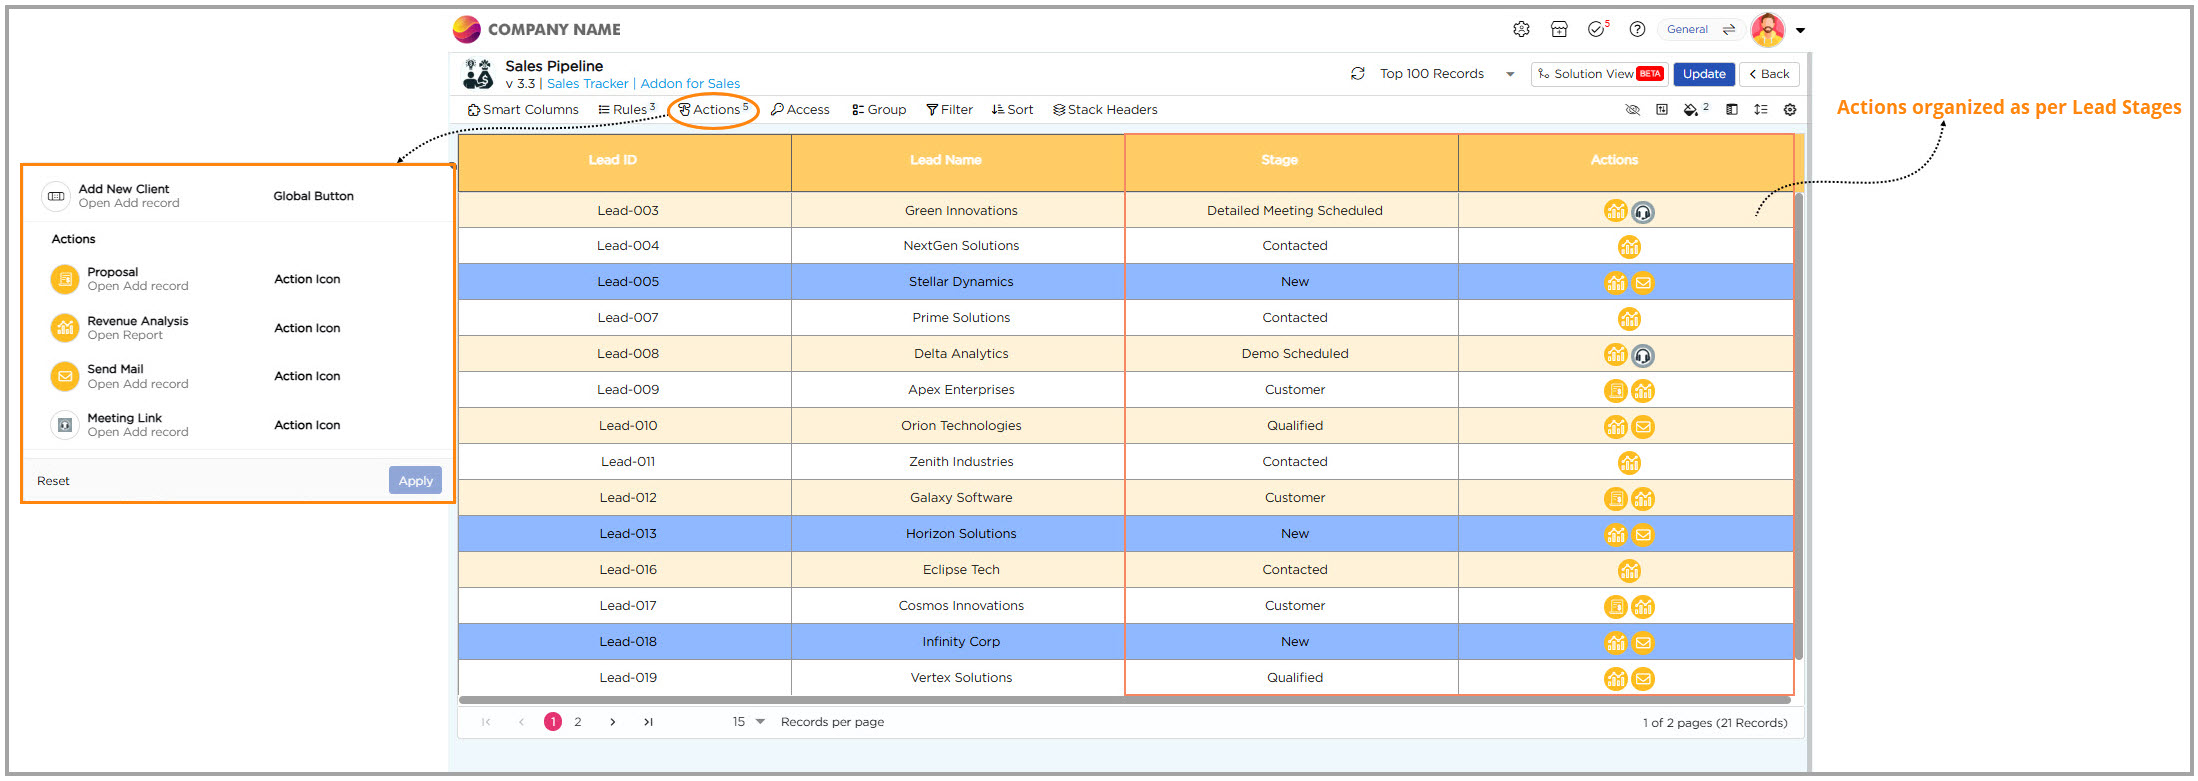Click the refresh records icon
Screen dimensions: 2198x781
1357,74
